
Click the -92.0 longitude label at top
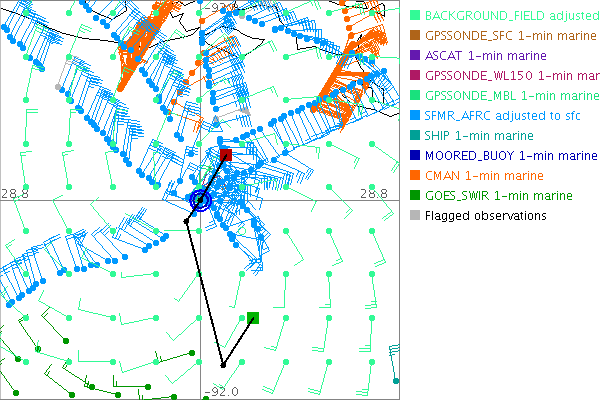(220, 8)
